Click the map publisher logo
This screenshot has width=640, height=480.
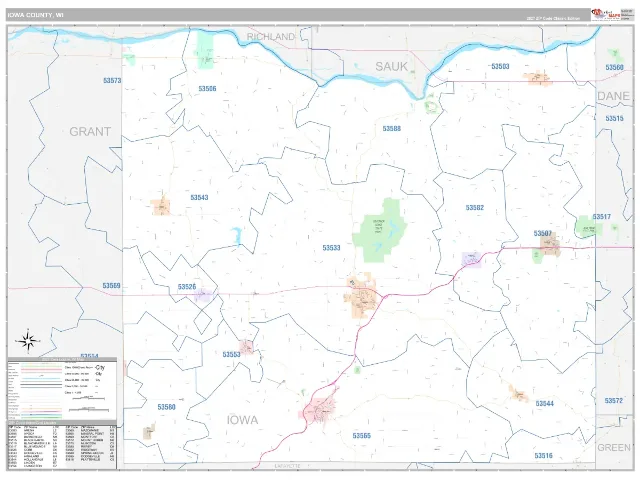606,15
